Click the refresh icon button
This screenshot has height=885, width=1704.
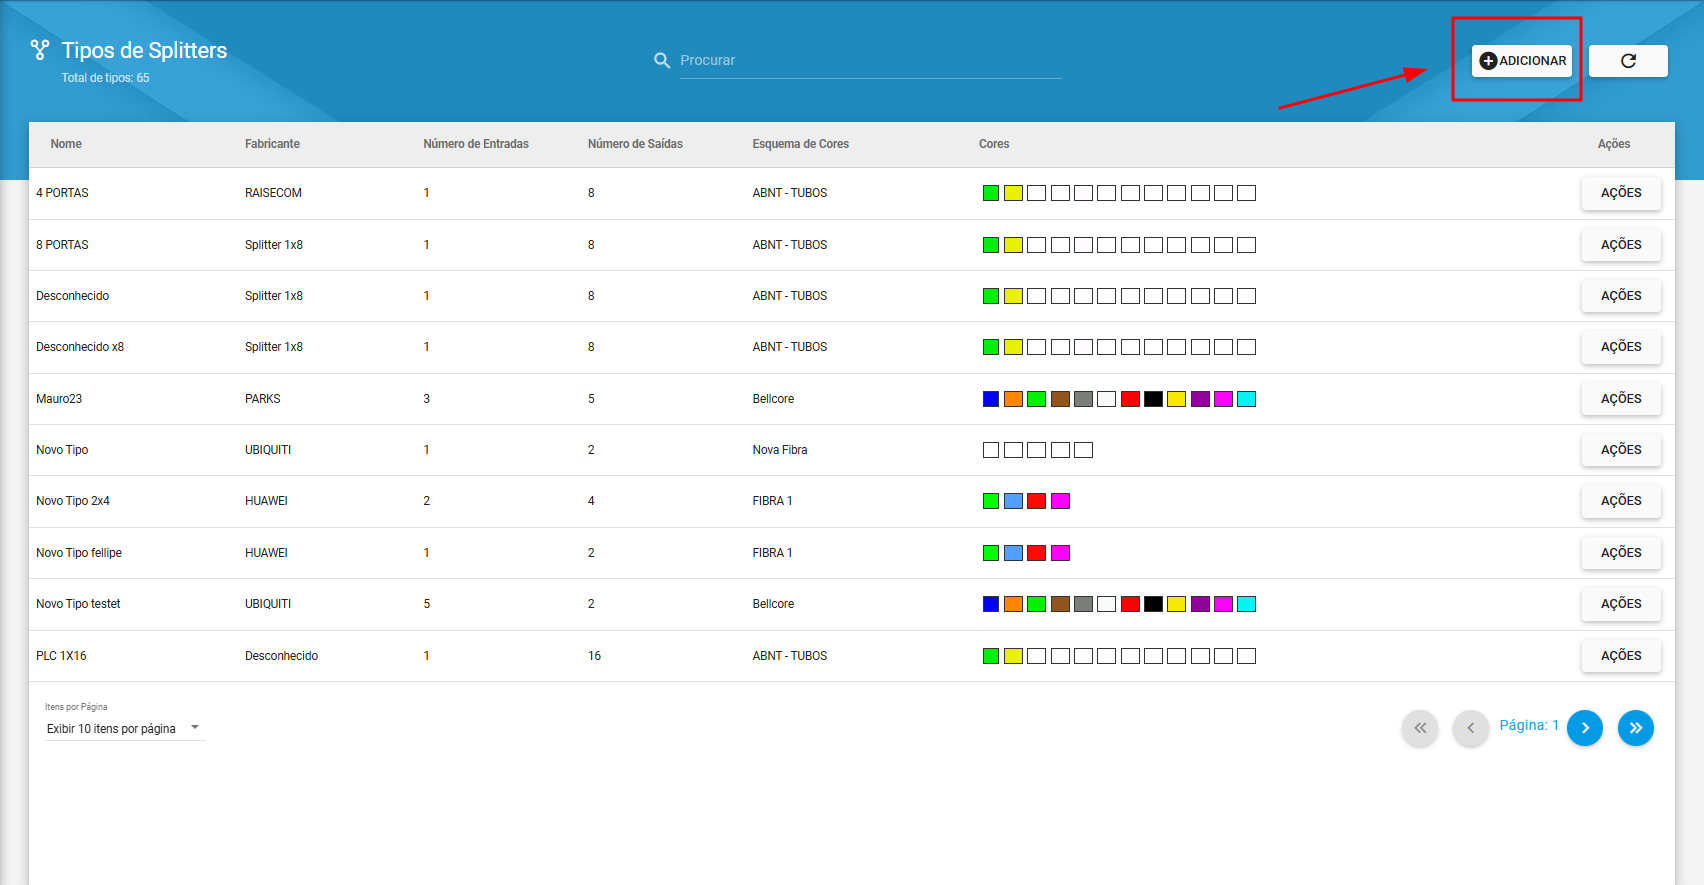[x=1628, y=61]
